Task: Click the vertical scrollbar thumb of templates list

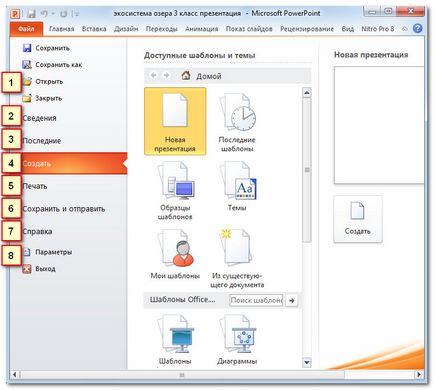Action: click(307, 170)
